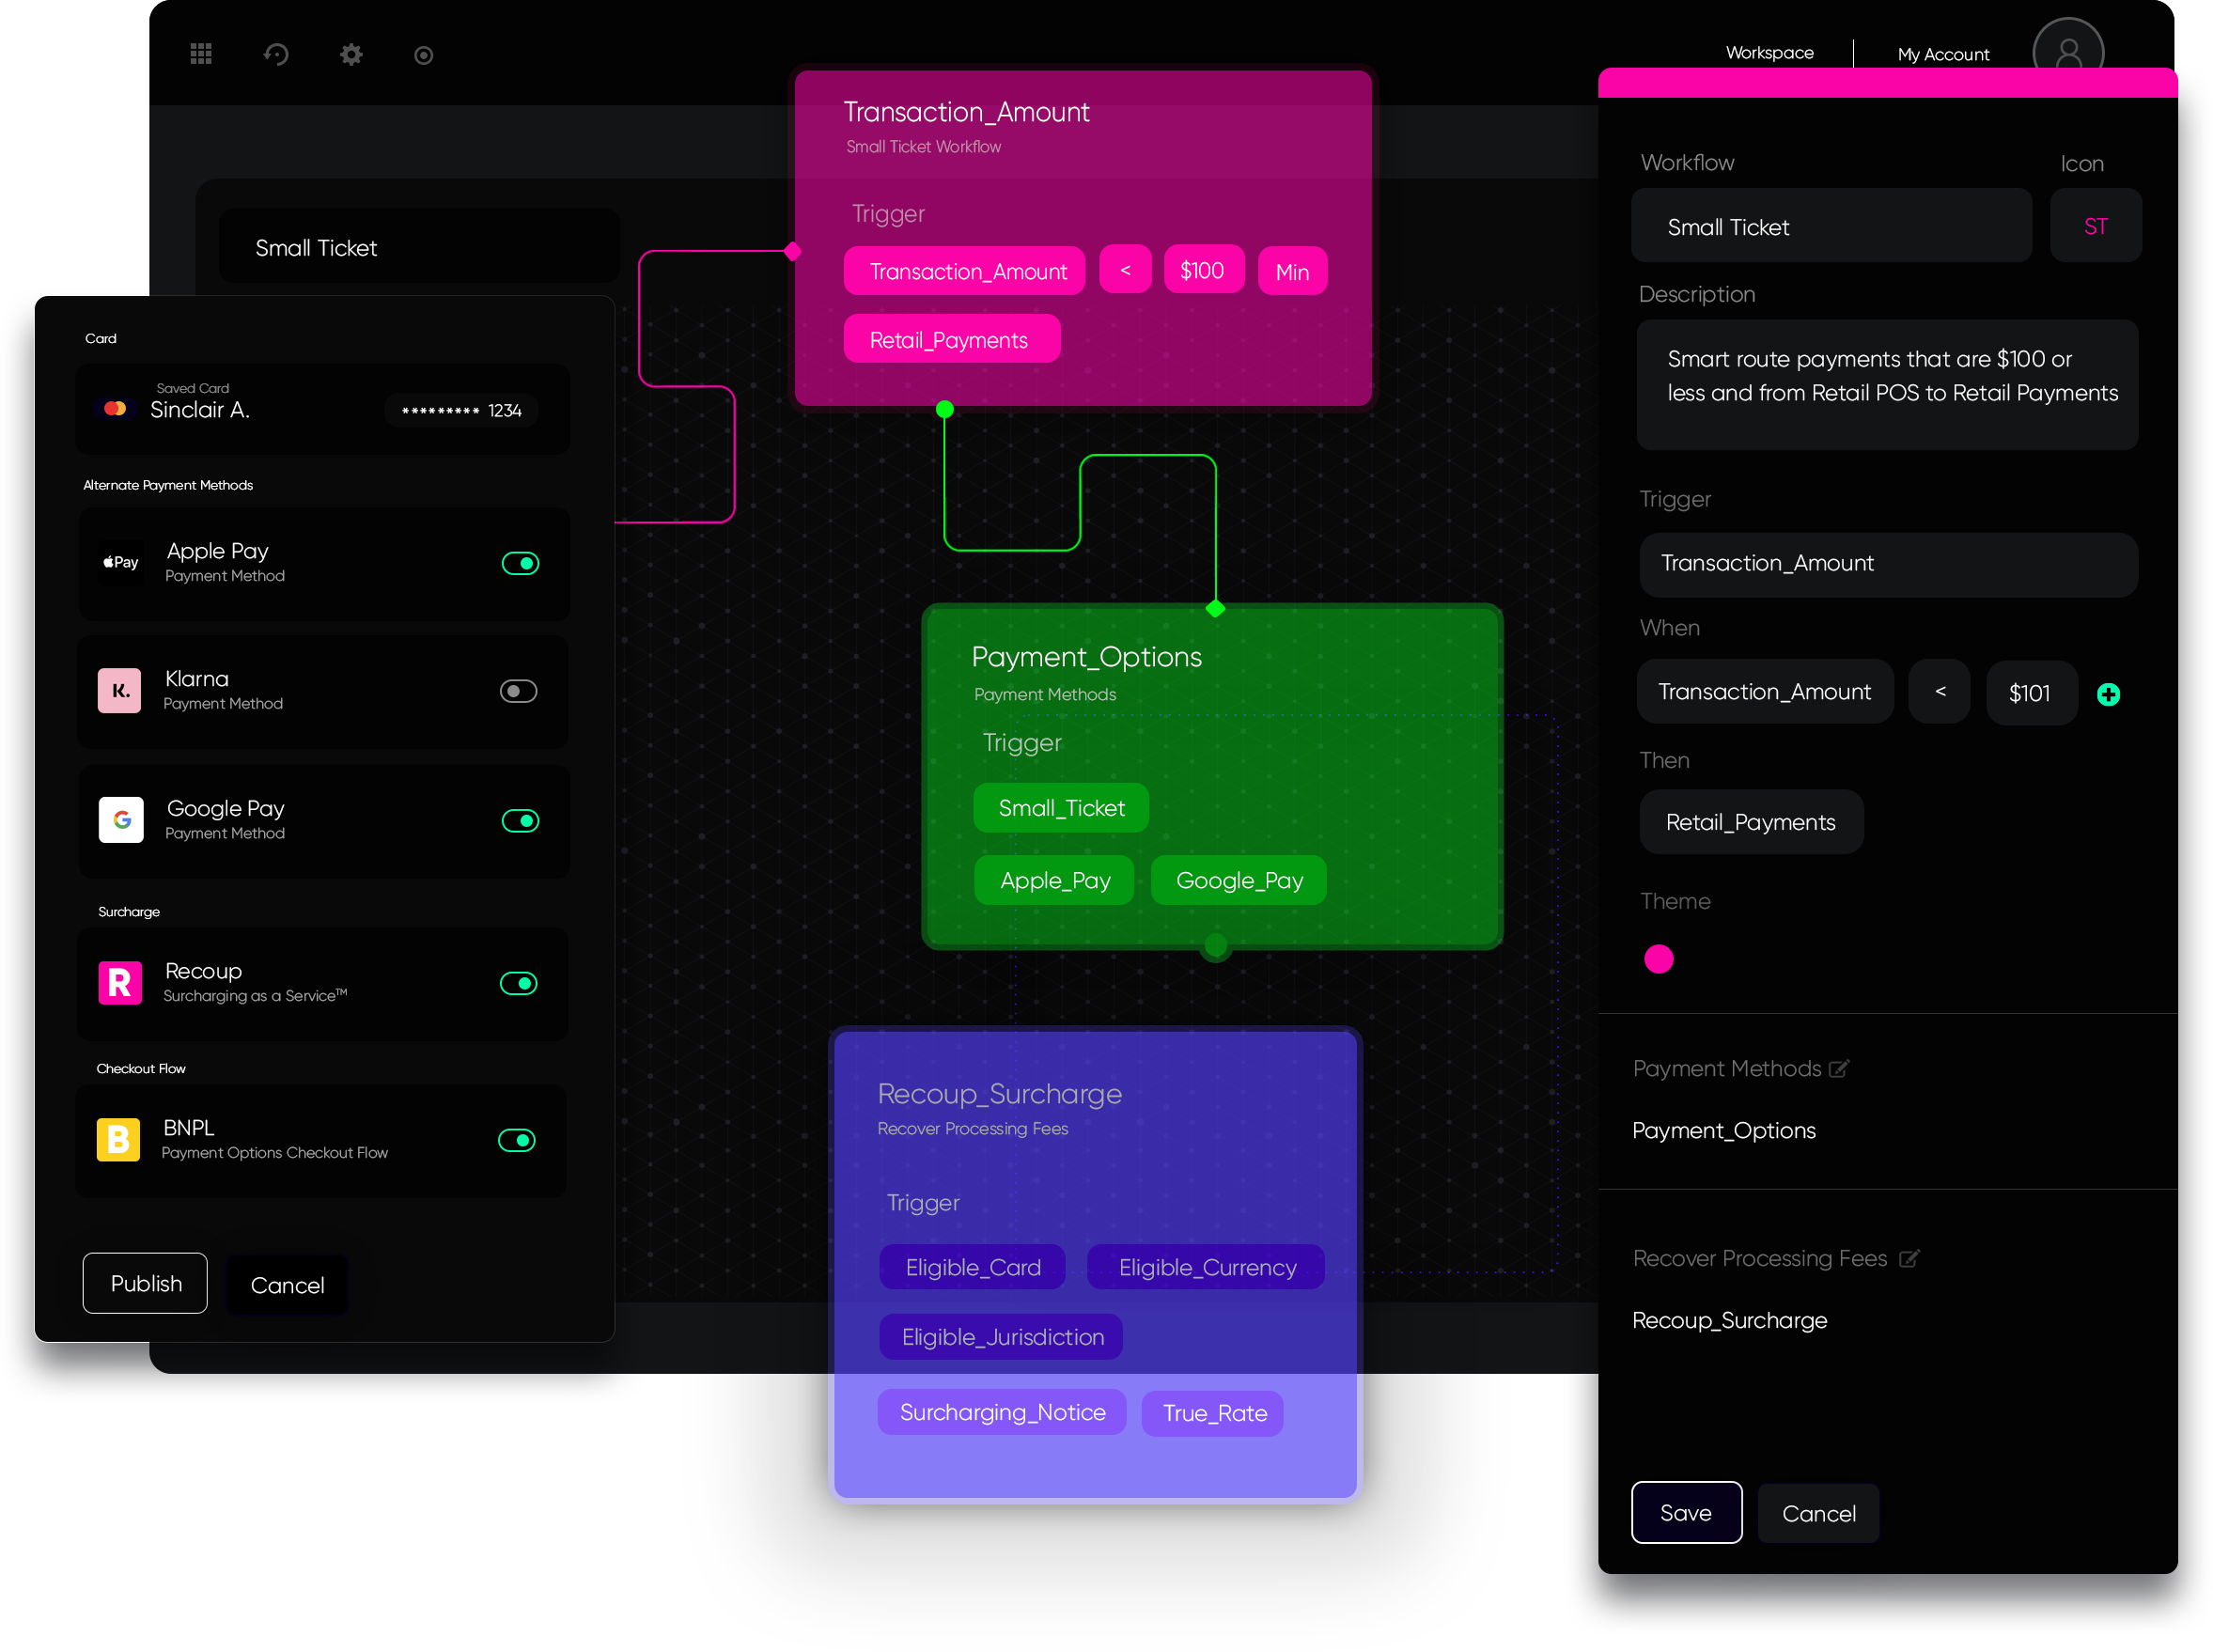Open the My Account tab
The image size is (2213, 1652).
click(1942, 55)
